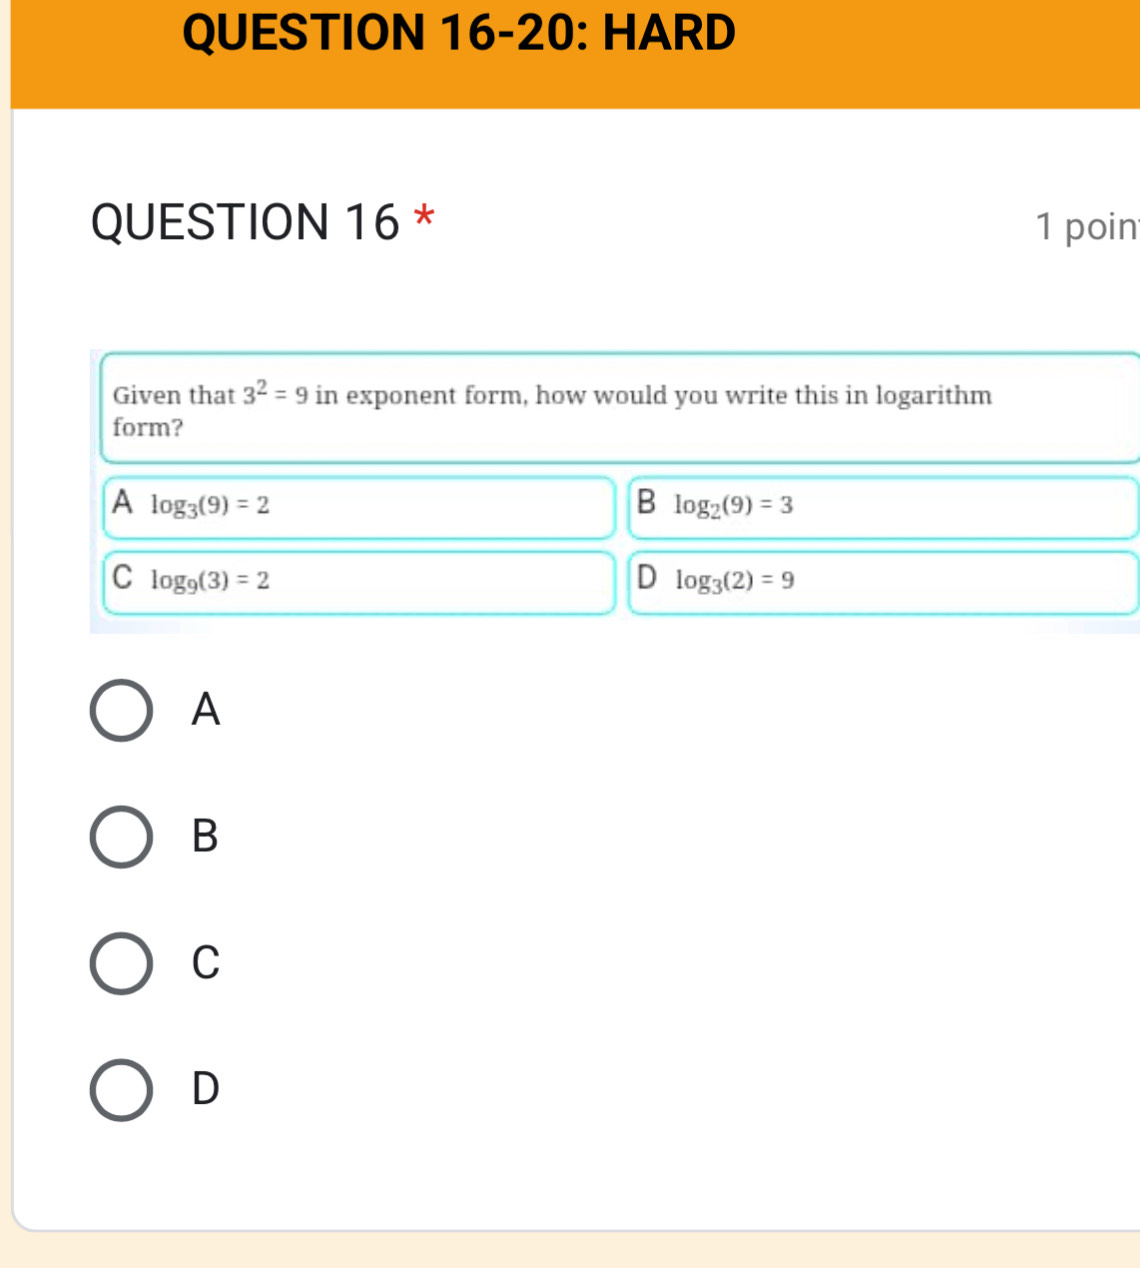Mark the radio button for answer D
Image resolution: width=1140 pixels, height=1268 pixels.
[x=121, y=1089]
